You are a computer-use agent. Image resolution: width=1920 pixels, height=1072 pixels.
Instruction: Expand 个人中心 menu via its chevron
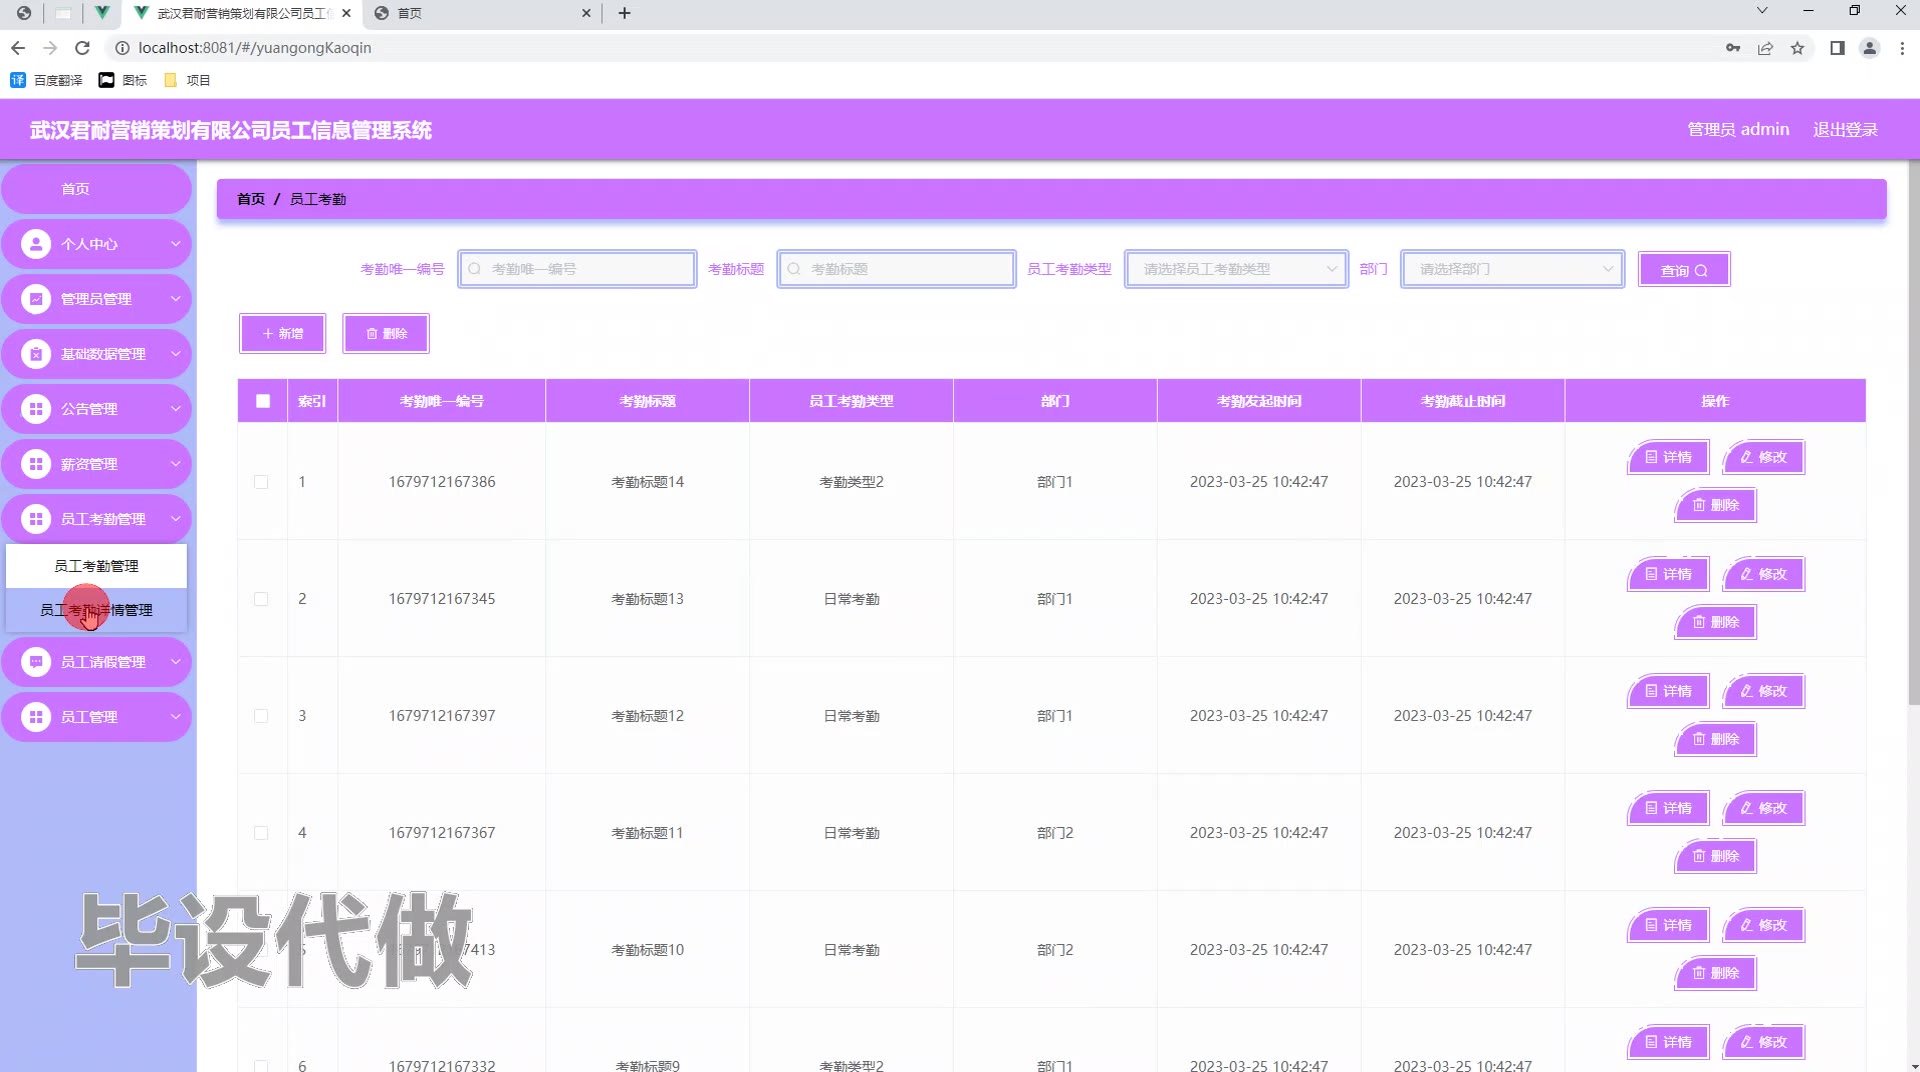click(x=176, y=244)
